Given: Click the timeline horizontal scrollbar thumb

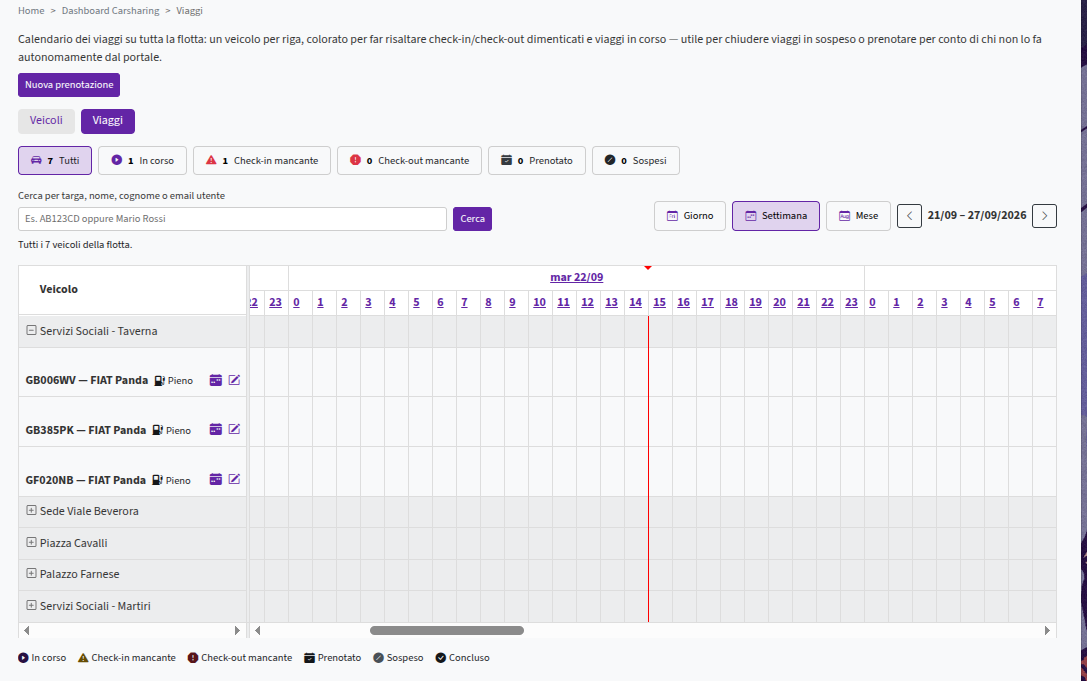Looking at the screenshot, I should (x=447, y=630).
